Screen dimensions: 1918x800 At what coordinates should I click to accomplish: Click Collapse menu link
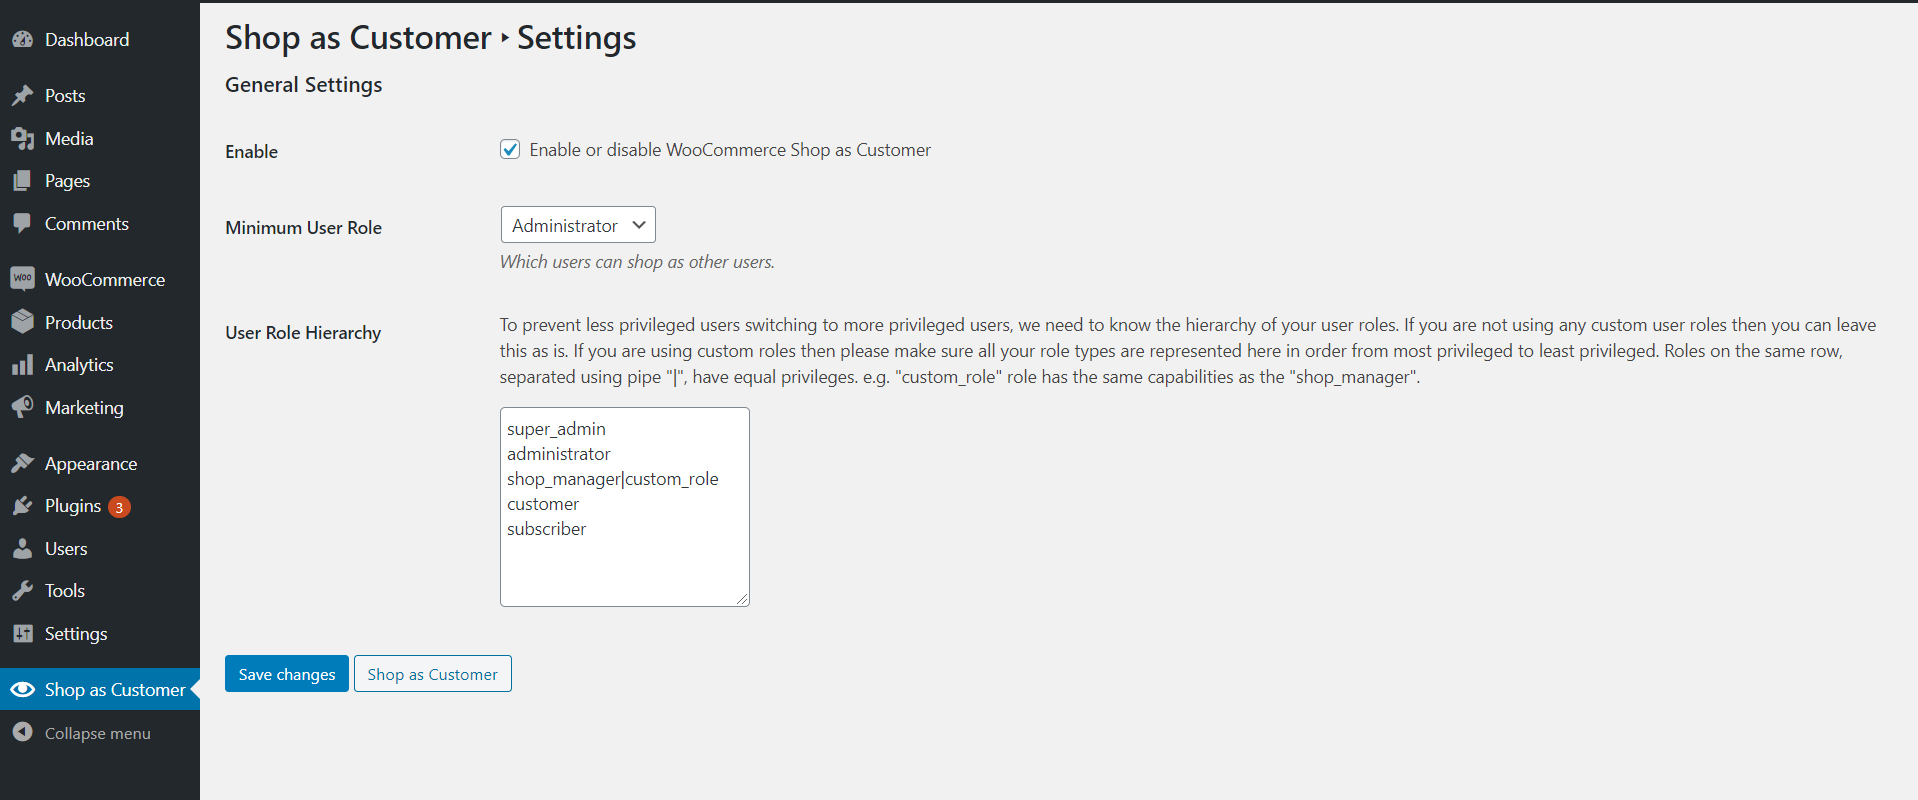97,734
